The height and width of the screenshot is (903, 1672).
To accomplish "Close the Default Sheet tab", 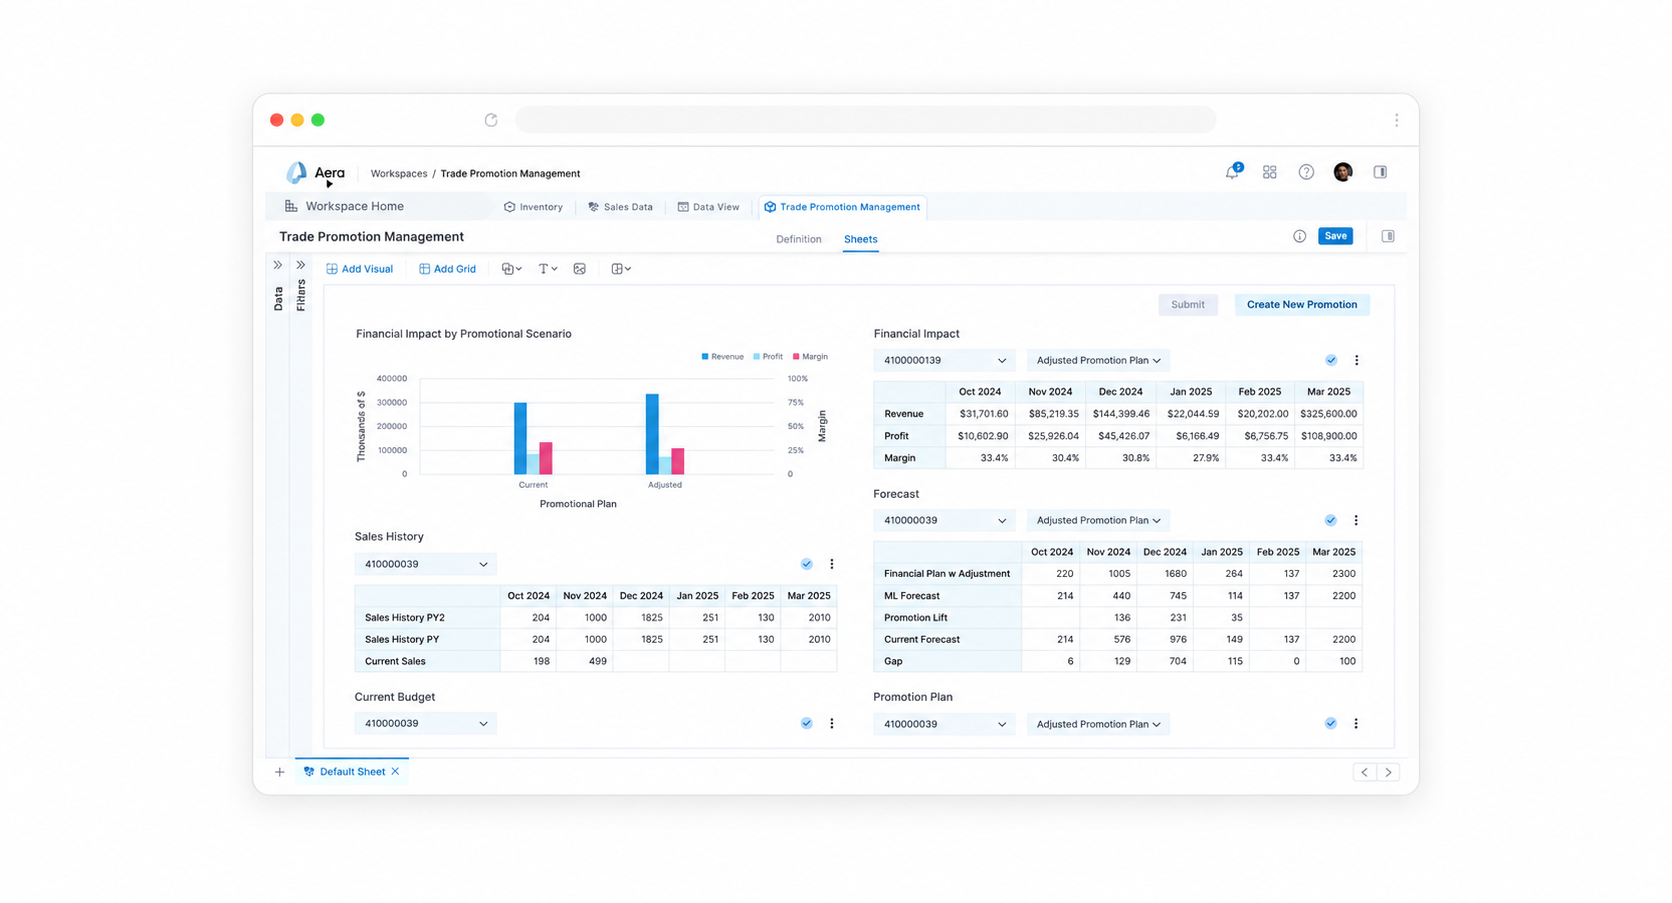I will coord(396,772).
